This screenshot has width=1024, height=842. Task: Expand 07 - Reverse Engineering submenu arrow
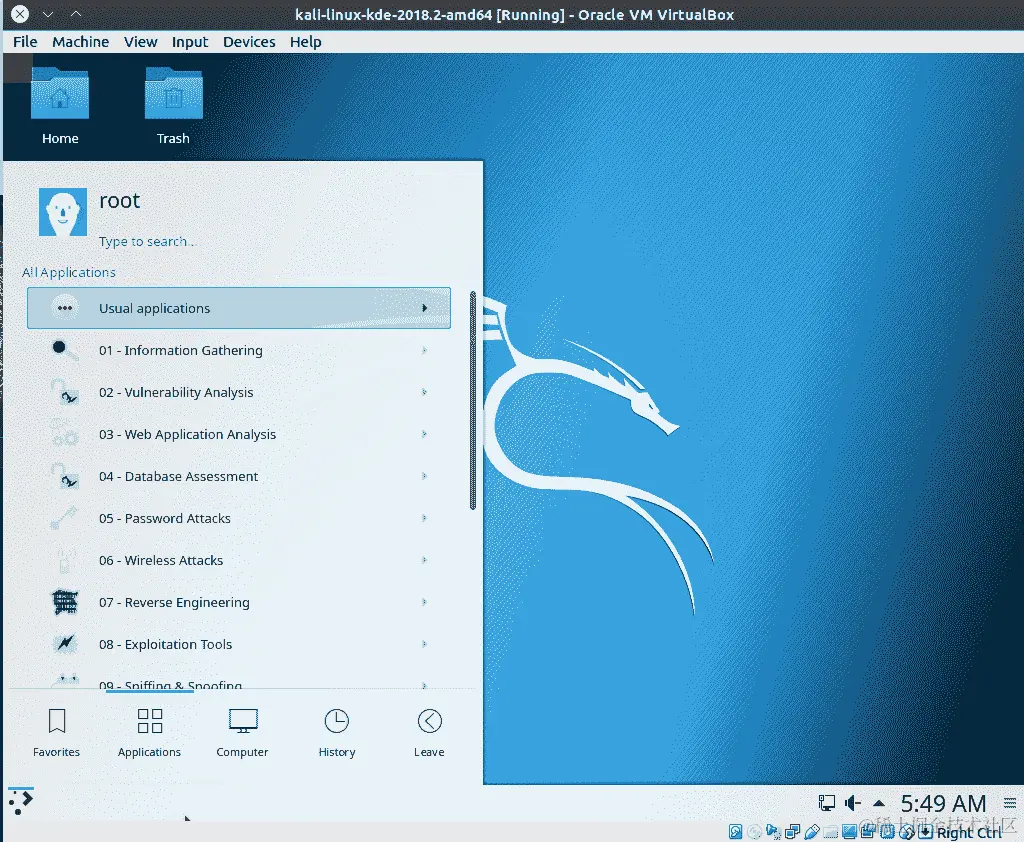click(424, 602)
